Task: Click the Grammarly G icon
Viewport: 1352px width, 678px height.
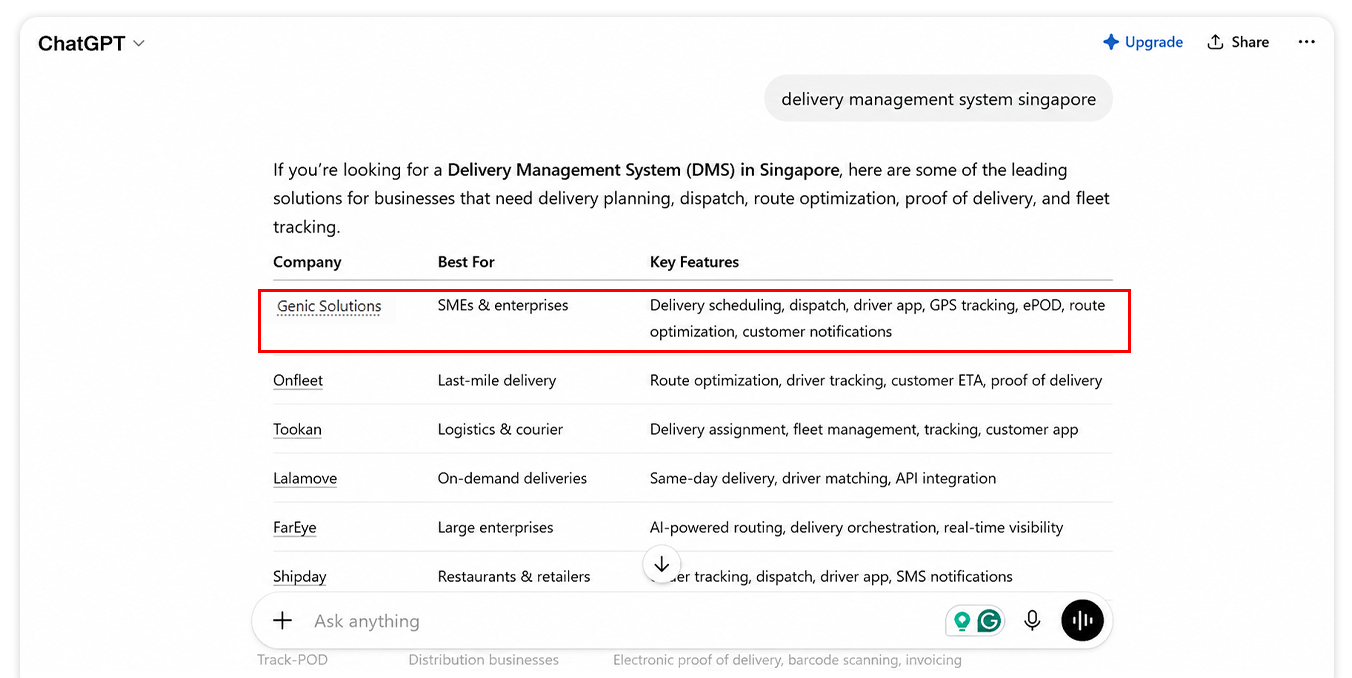Action: coord(989,621)
